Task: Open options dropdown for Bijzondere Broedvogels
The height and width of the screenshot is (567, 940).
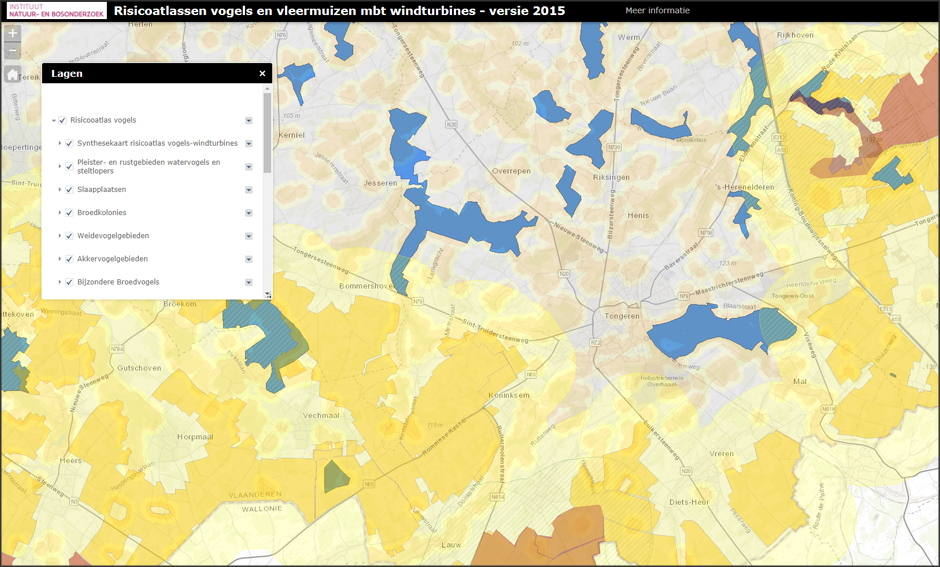Action: tap(249, 282)
